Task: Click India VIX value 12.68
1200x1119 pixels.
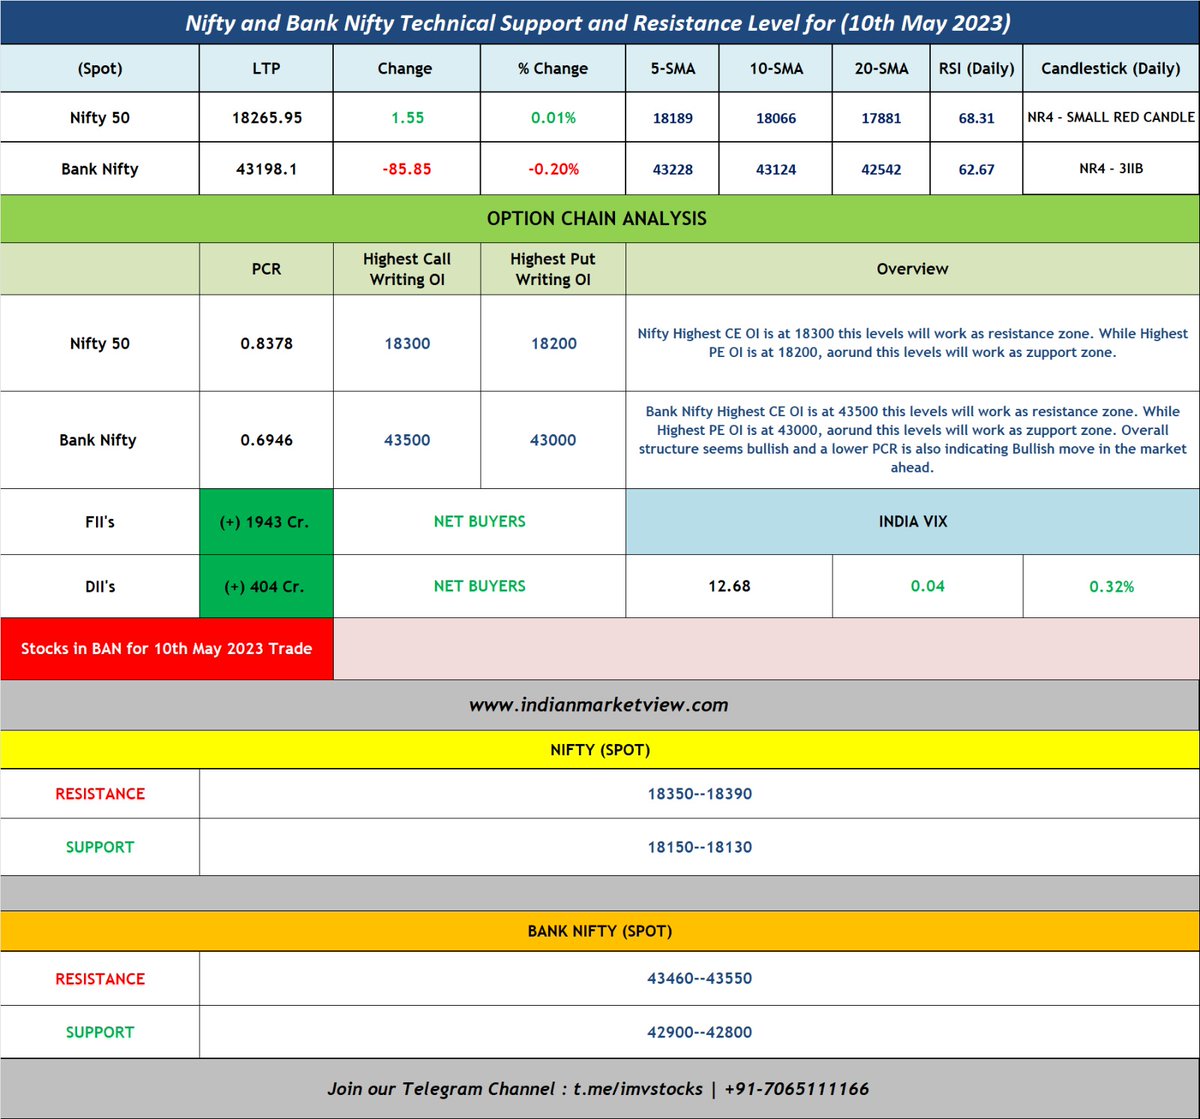Action: (x=729, y=586)
